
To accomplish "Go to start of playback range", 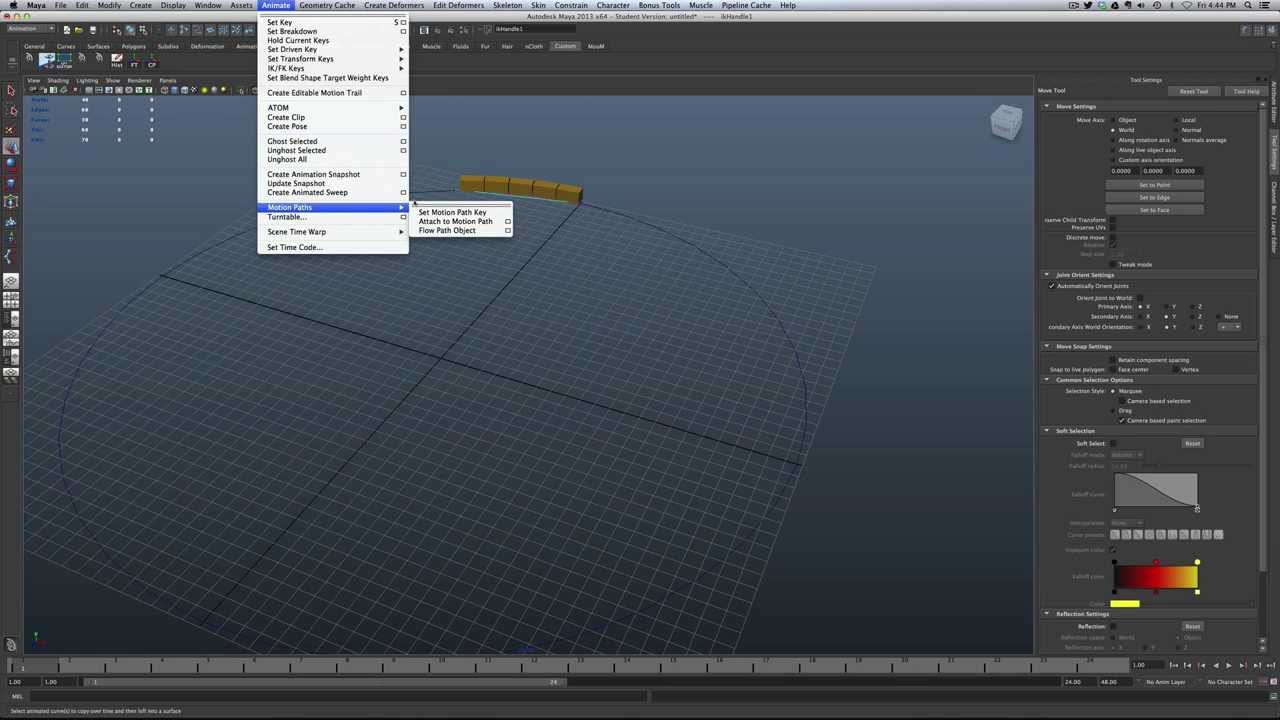I will [x=1174, y=665].
